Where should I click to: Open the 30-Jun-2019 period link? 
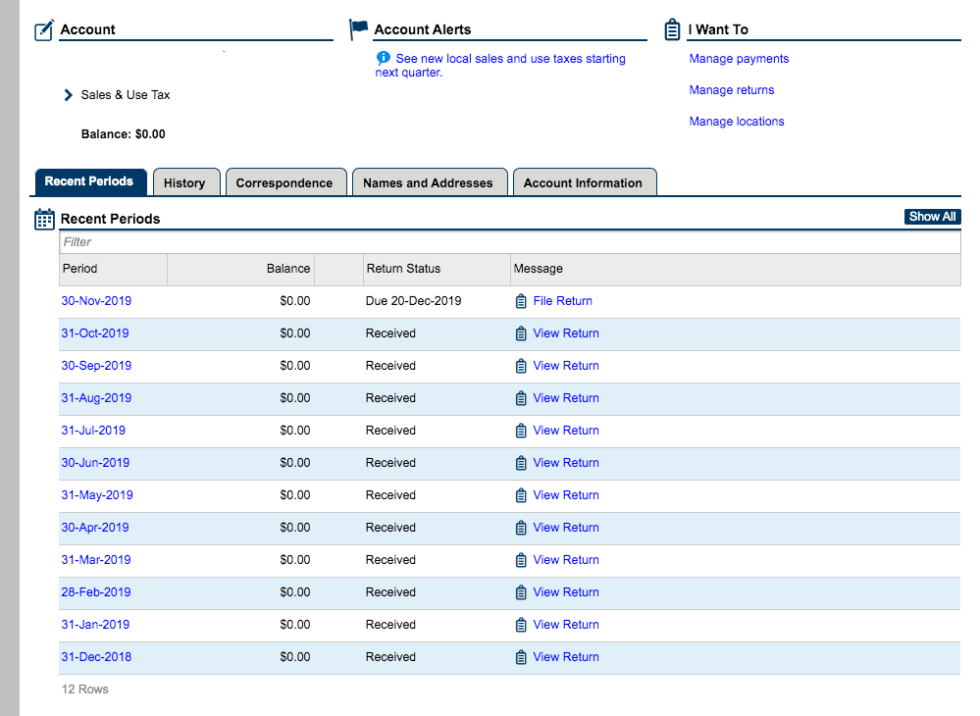[95, 463]
